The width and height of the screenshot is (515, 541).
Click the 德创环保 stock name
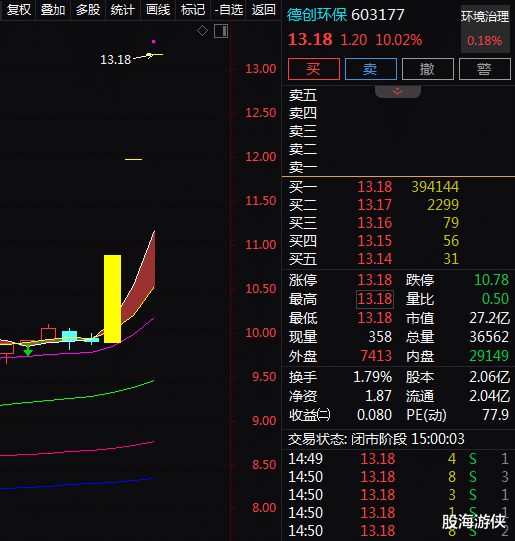pos(317,15)
